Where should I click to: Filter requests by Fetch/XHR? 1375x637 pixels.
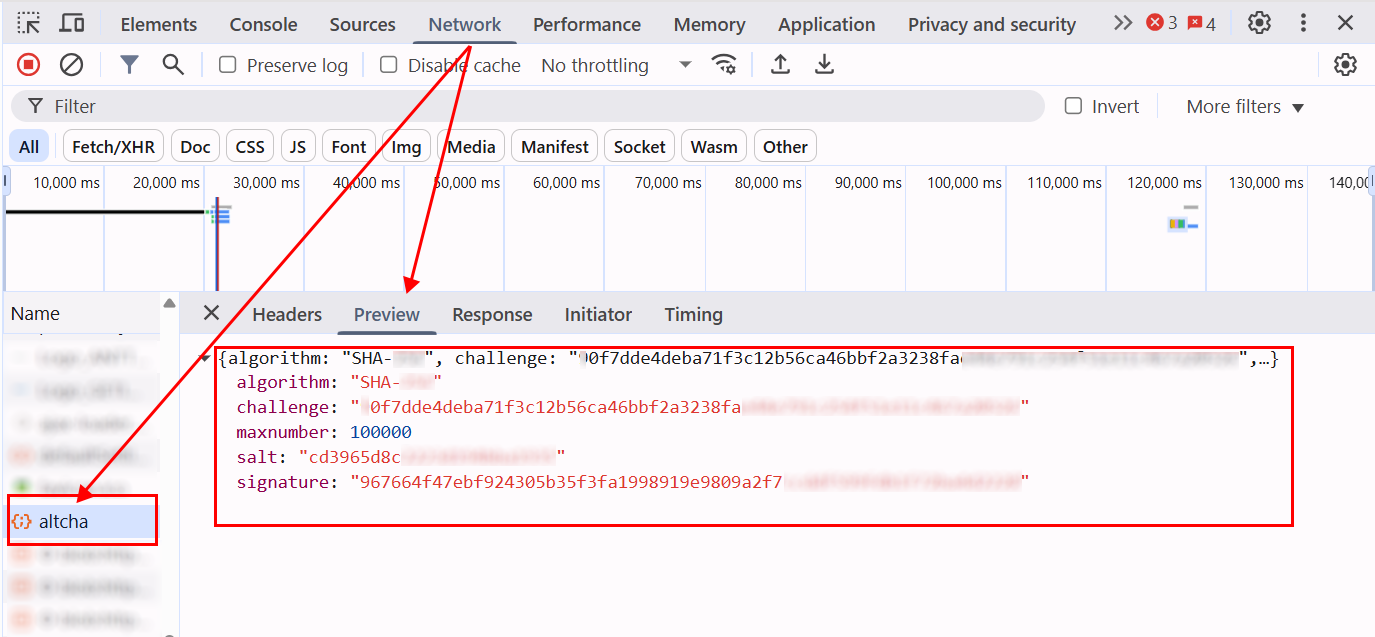click(x=113, y=147)
